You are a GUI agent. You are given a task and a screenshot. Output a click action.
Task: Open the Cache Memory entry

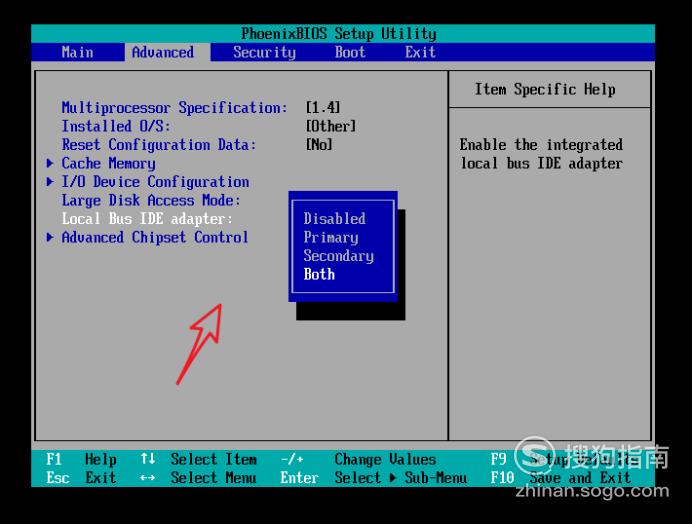108,163
